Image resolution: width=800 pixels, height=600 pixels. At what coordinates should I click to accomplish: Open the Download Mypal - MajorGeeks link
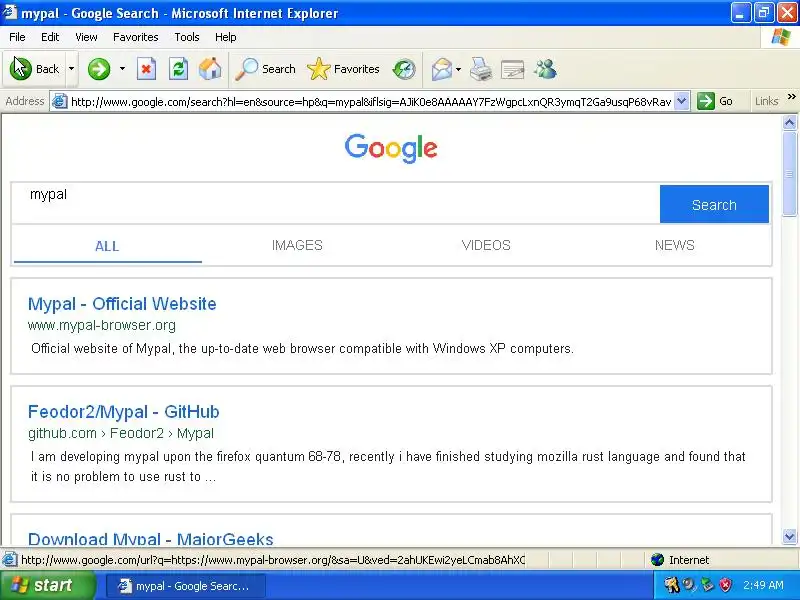151,538
